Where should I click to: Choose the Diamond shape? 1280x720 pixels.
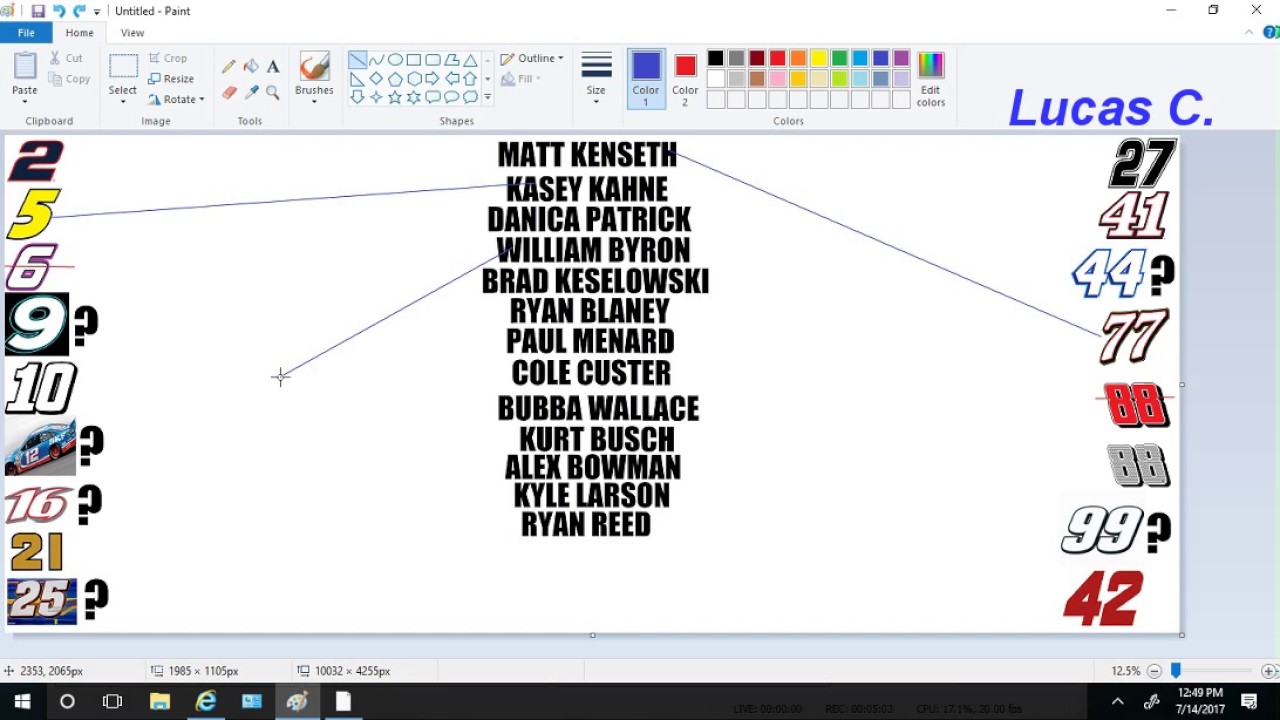376,79
